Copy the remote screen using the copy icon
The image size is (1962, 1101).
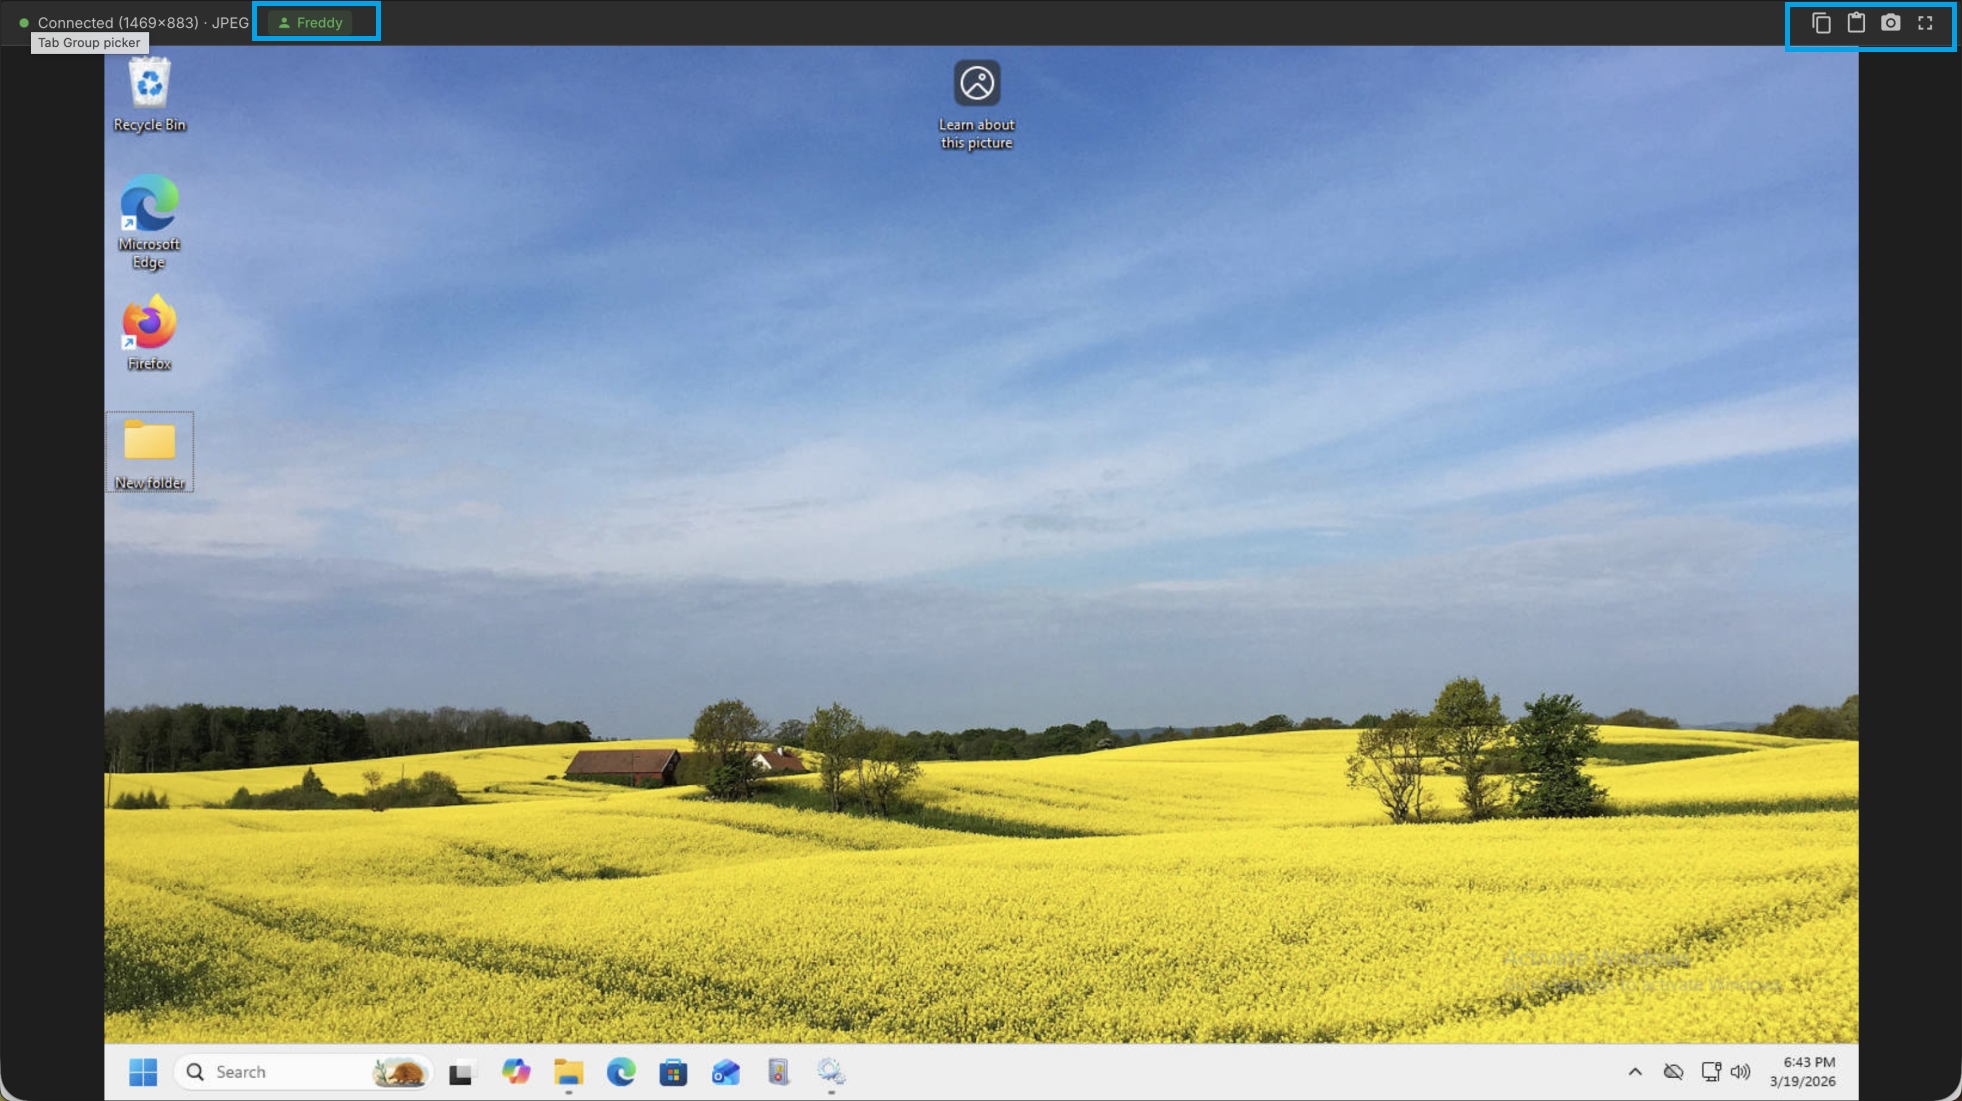1820,22
